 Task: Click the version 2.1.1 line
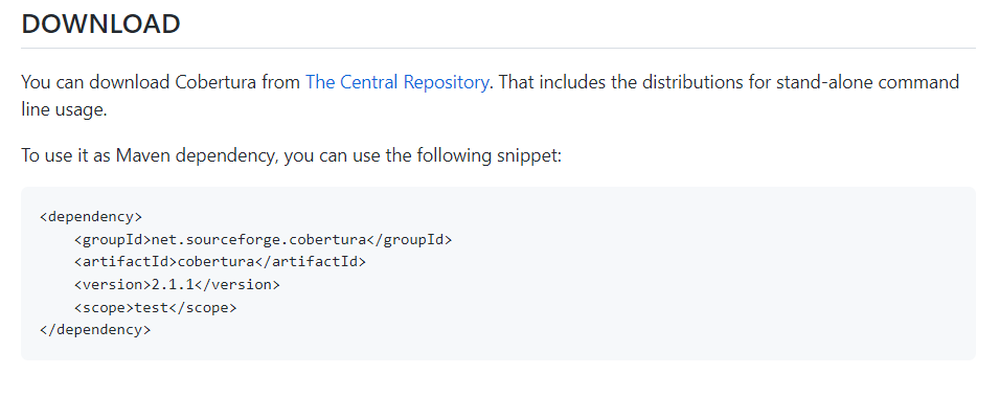pos(177,284)
